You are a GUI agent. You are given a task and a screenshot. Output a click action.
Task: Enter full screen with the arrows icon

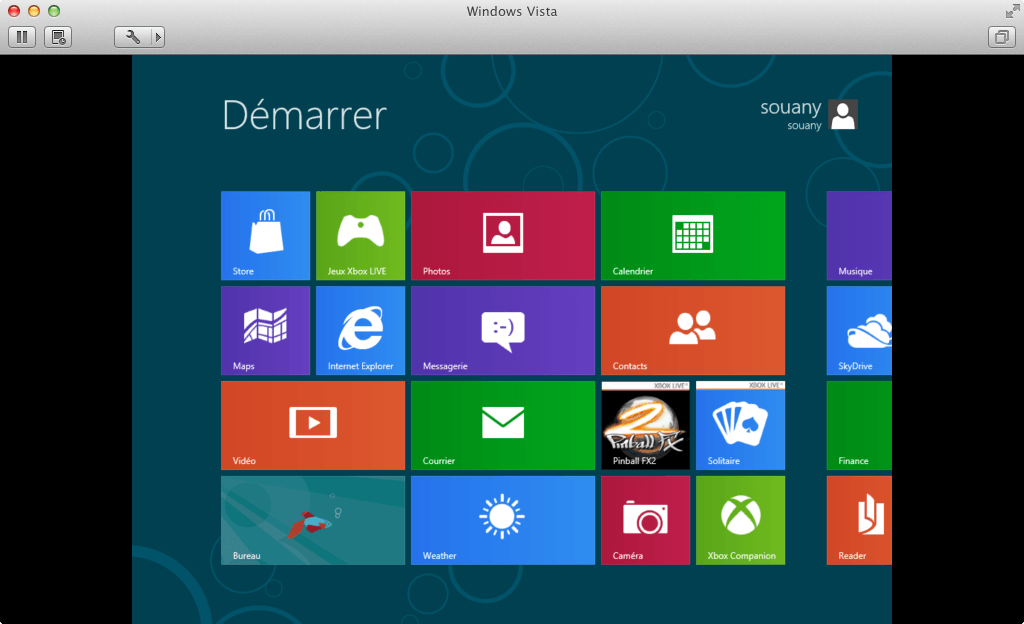tap(1012, 11)
